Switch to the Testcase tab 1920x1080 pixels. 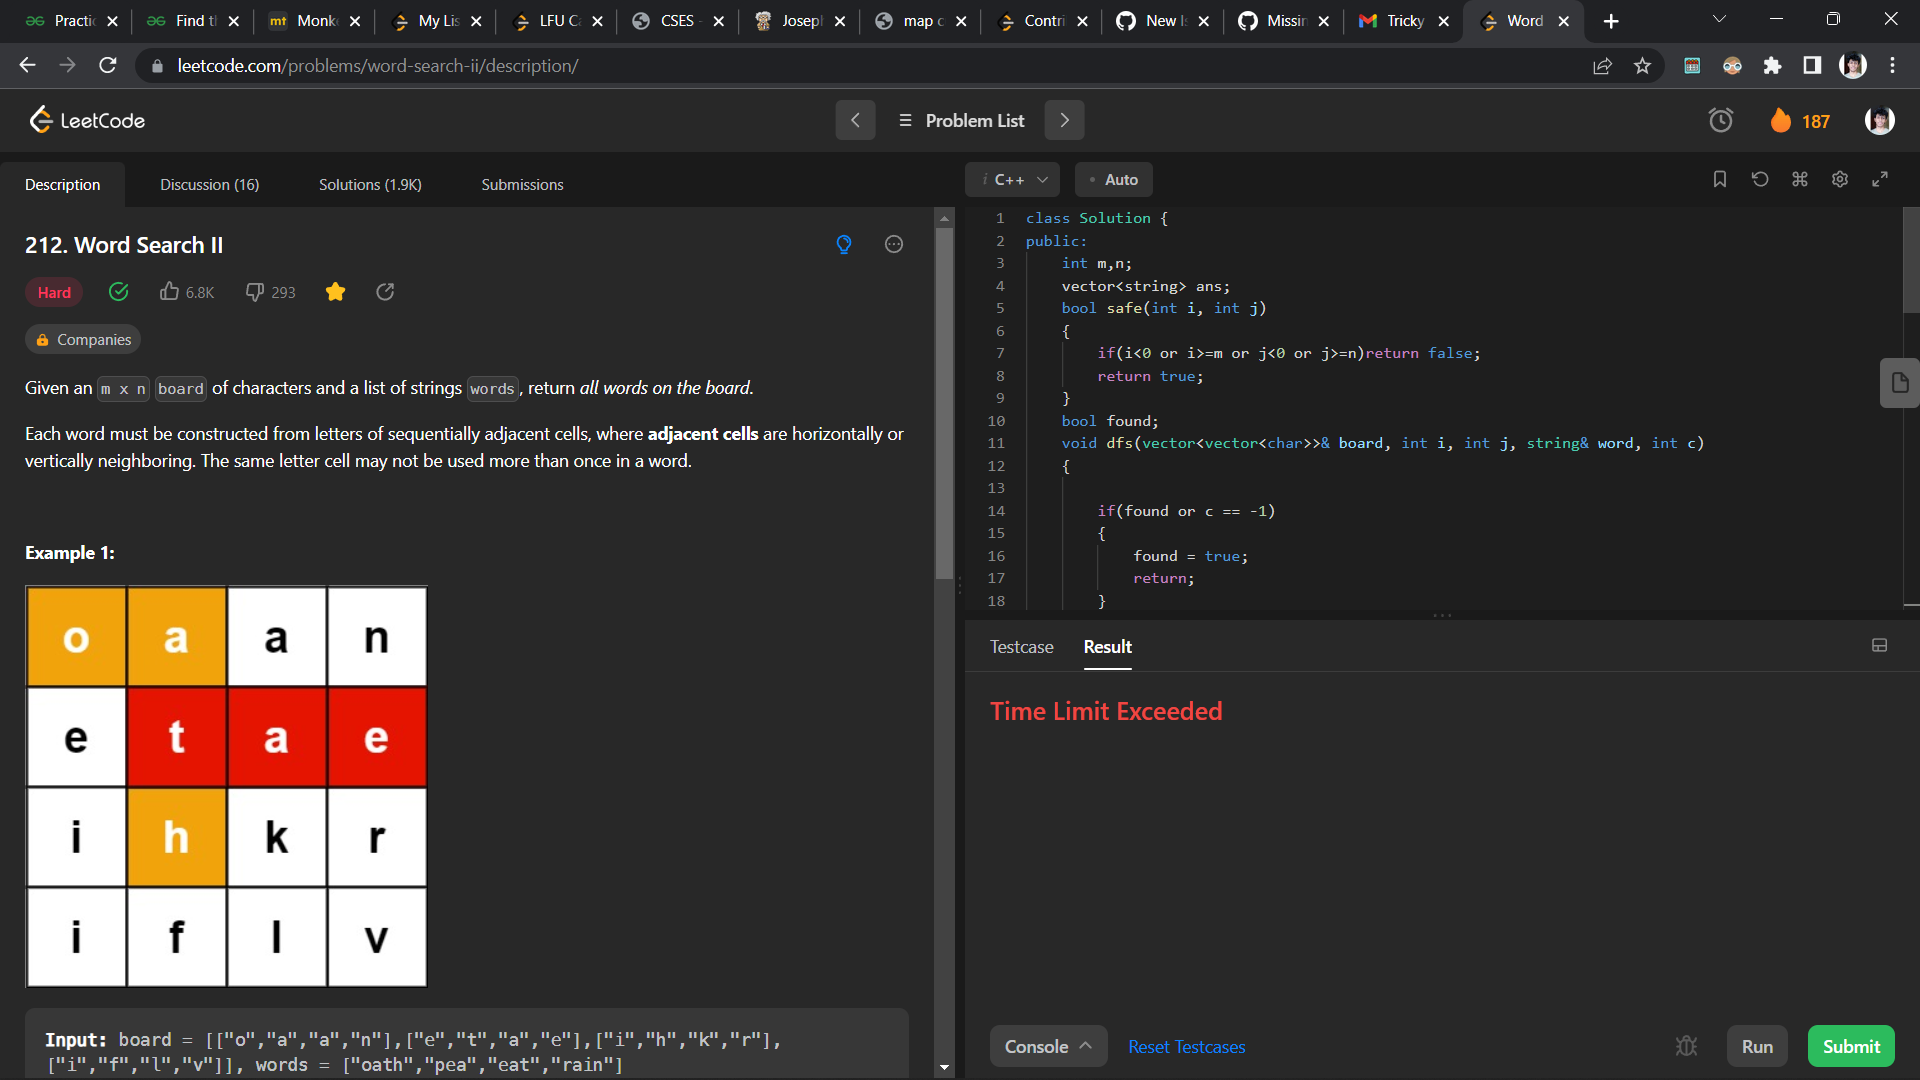coord(1021,647)
